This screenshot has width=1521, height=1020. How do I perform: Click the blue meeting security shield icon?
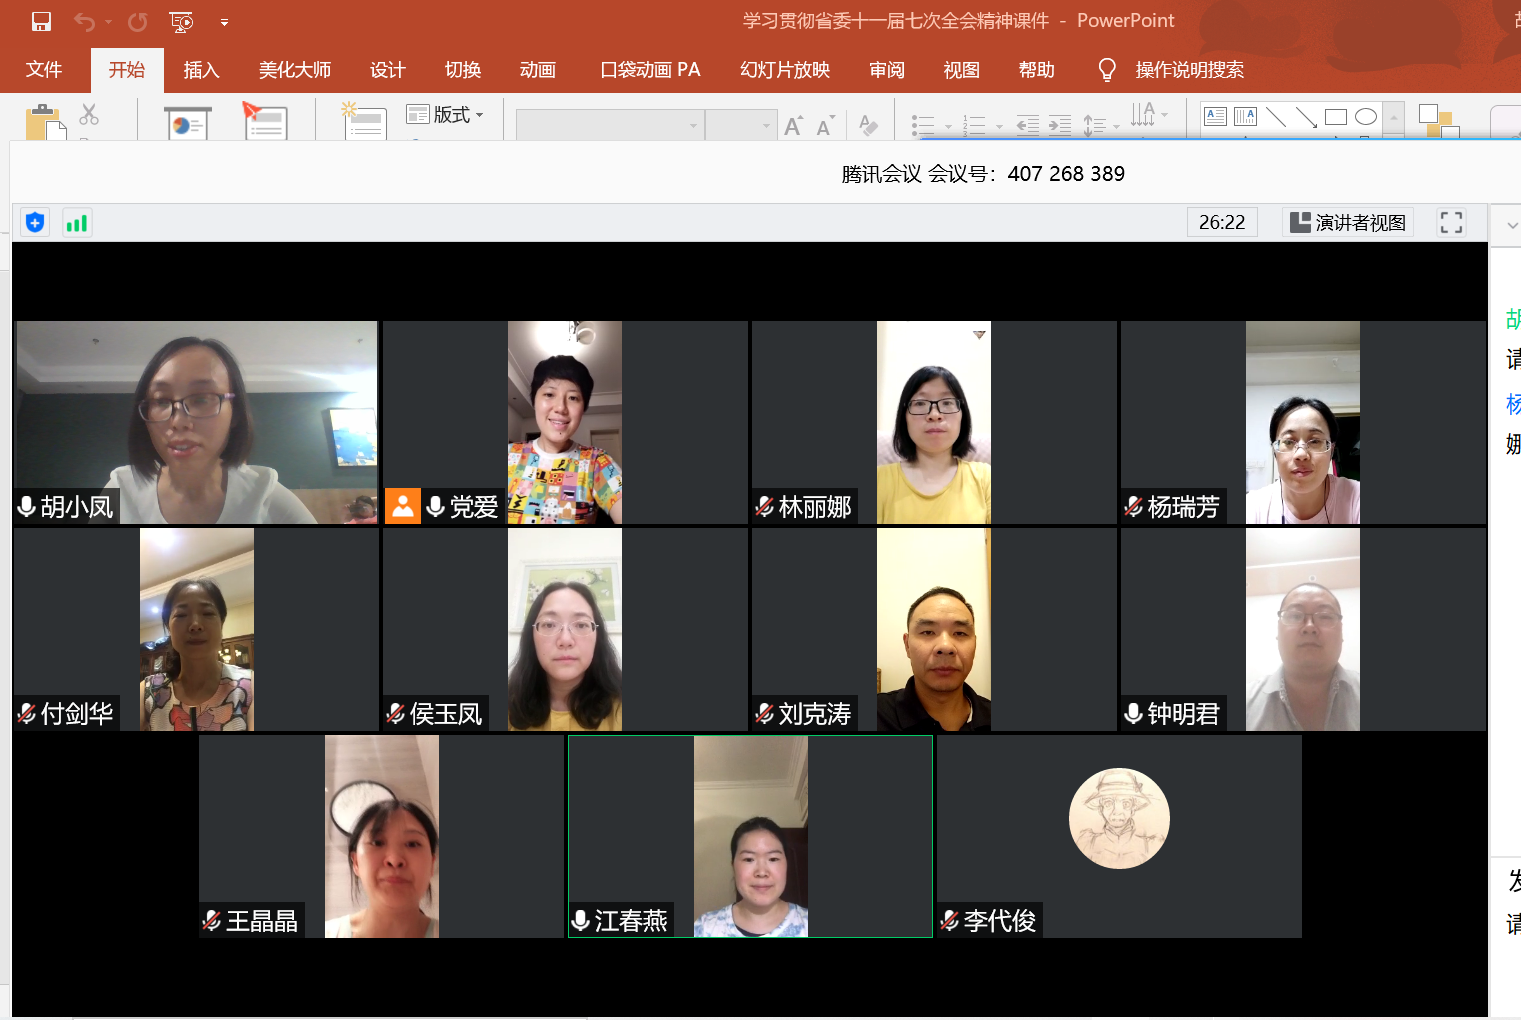pos(35,222)
